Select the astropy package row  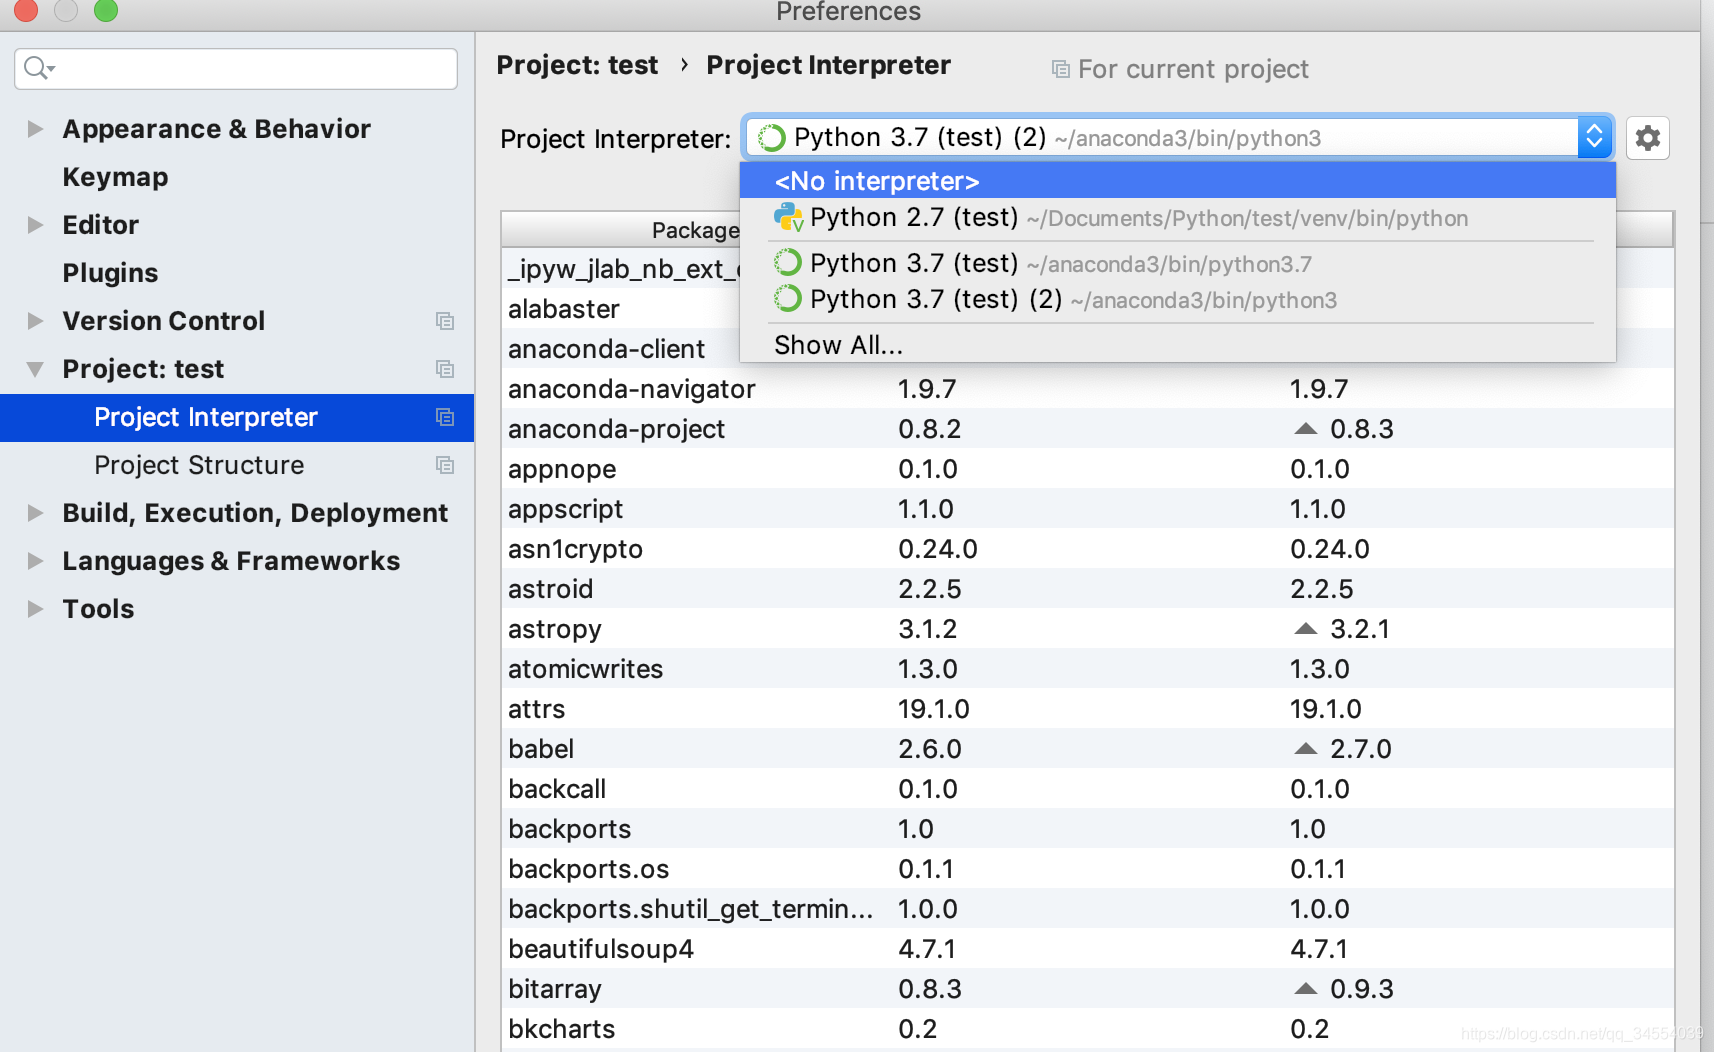point(1087,629)
